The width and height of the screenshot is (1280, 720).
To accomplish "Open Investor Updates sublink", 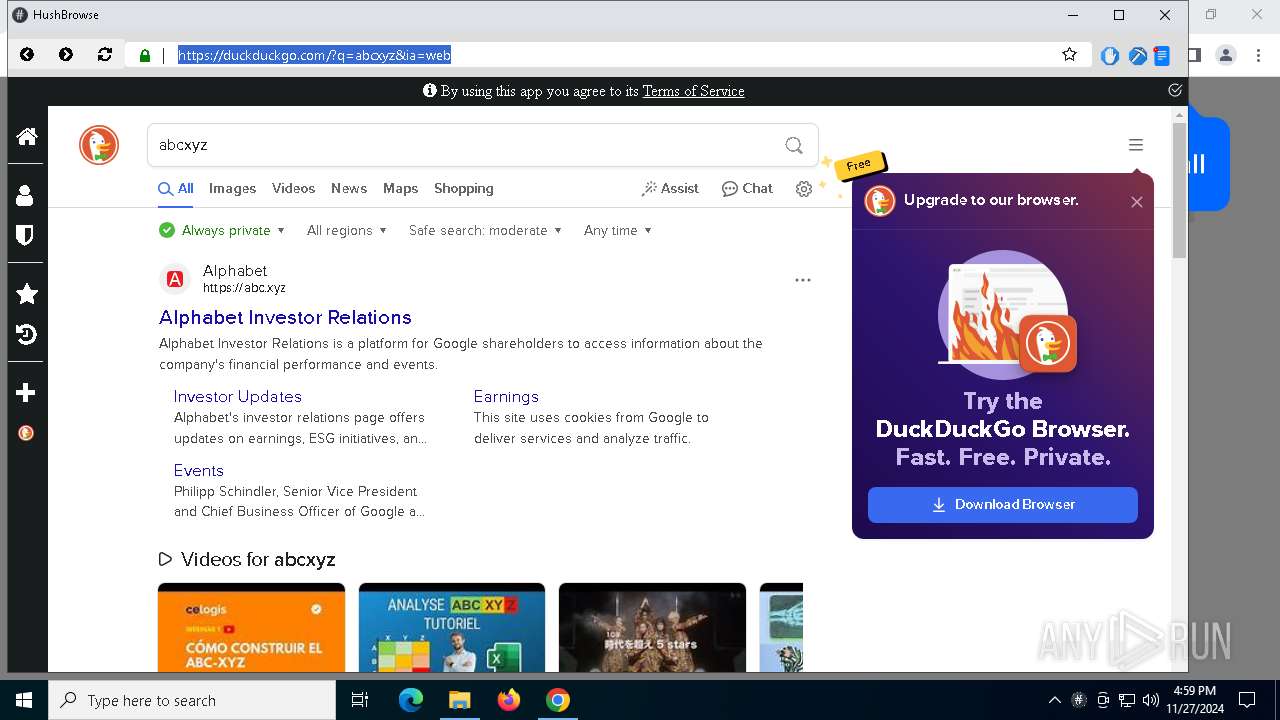I will 238,397.
